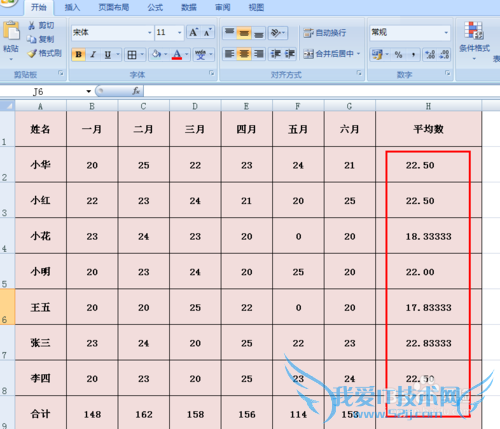Toggle Underline formatting
The image size is (500, 429).
click(107, 54)
